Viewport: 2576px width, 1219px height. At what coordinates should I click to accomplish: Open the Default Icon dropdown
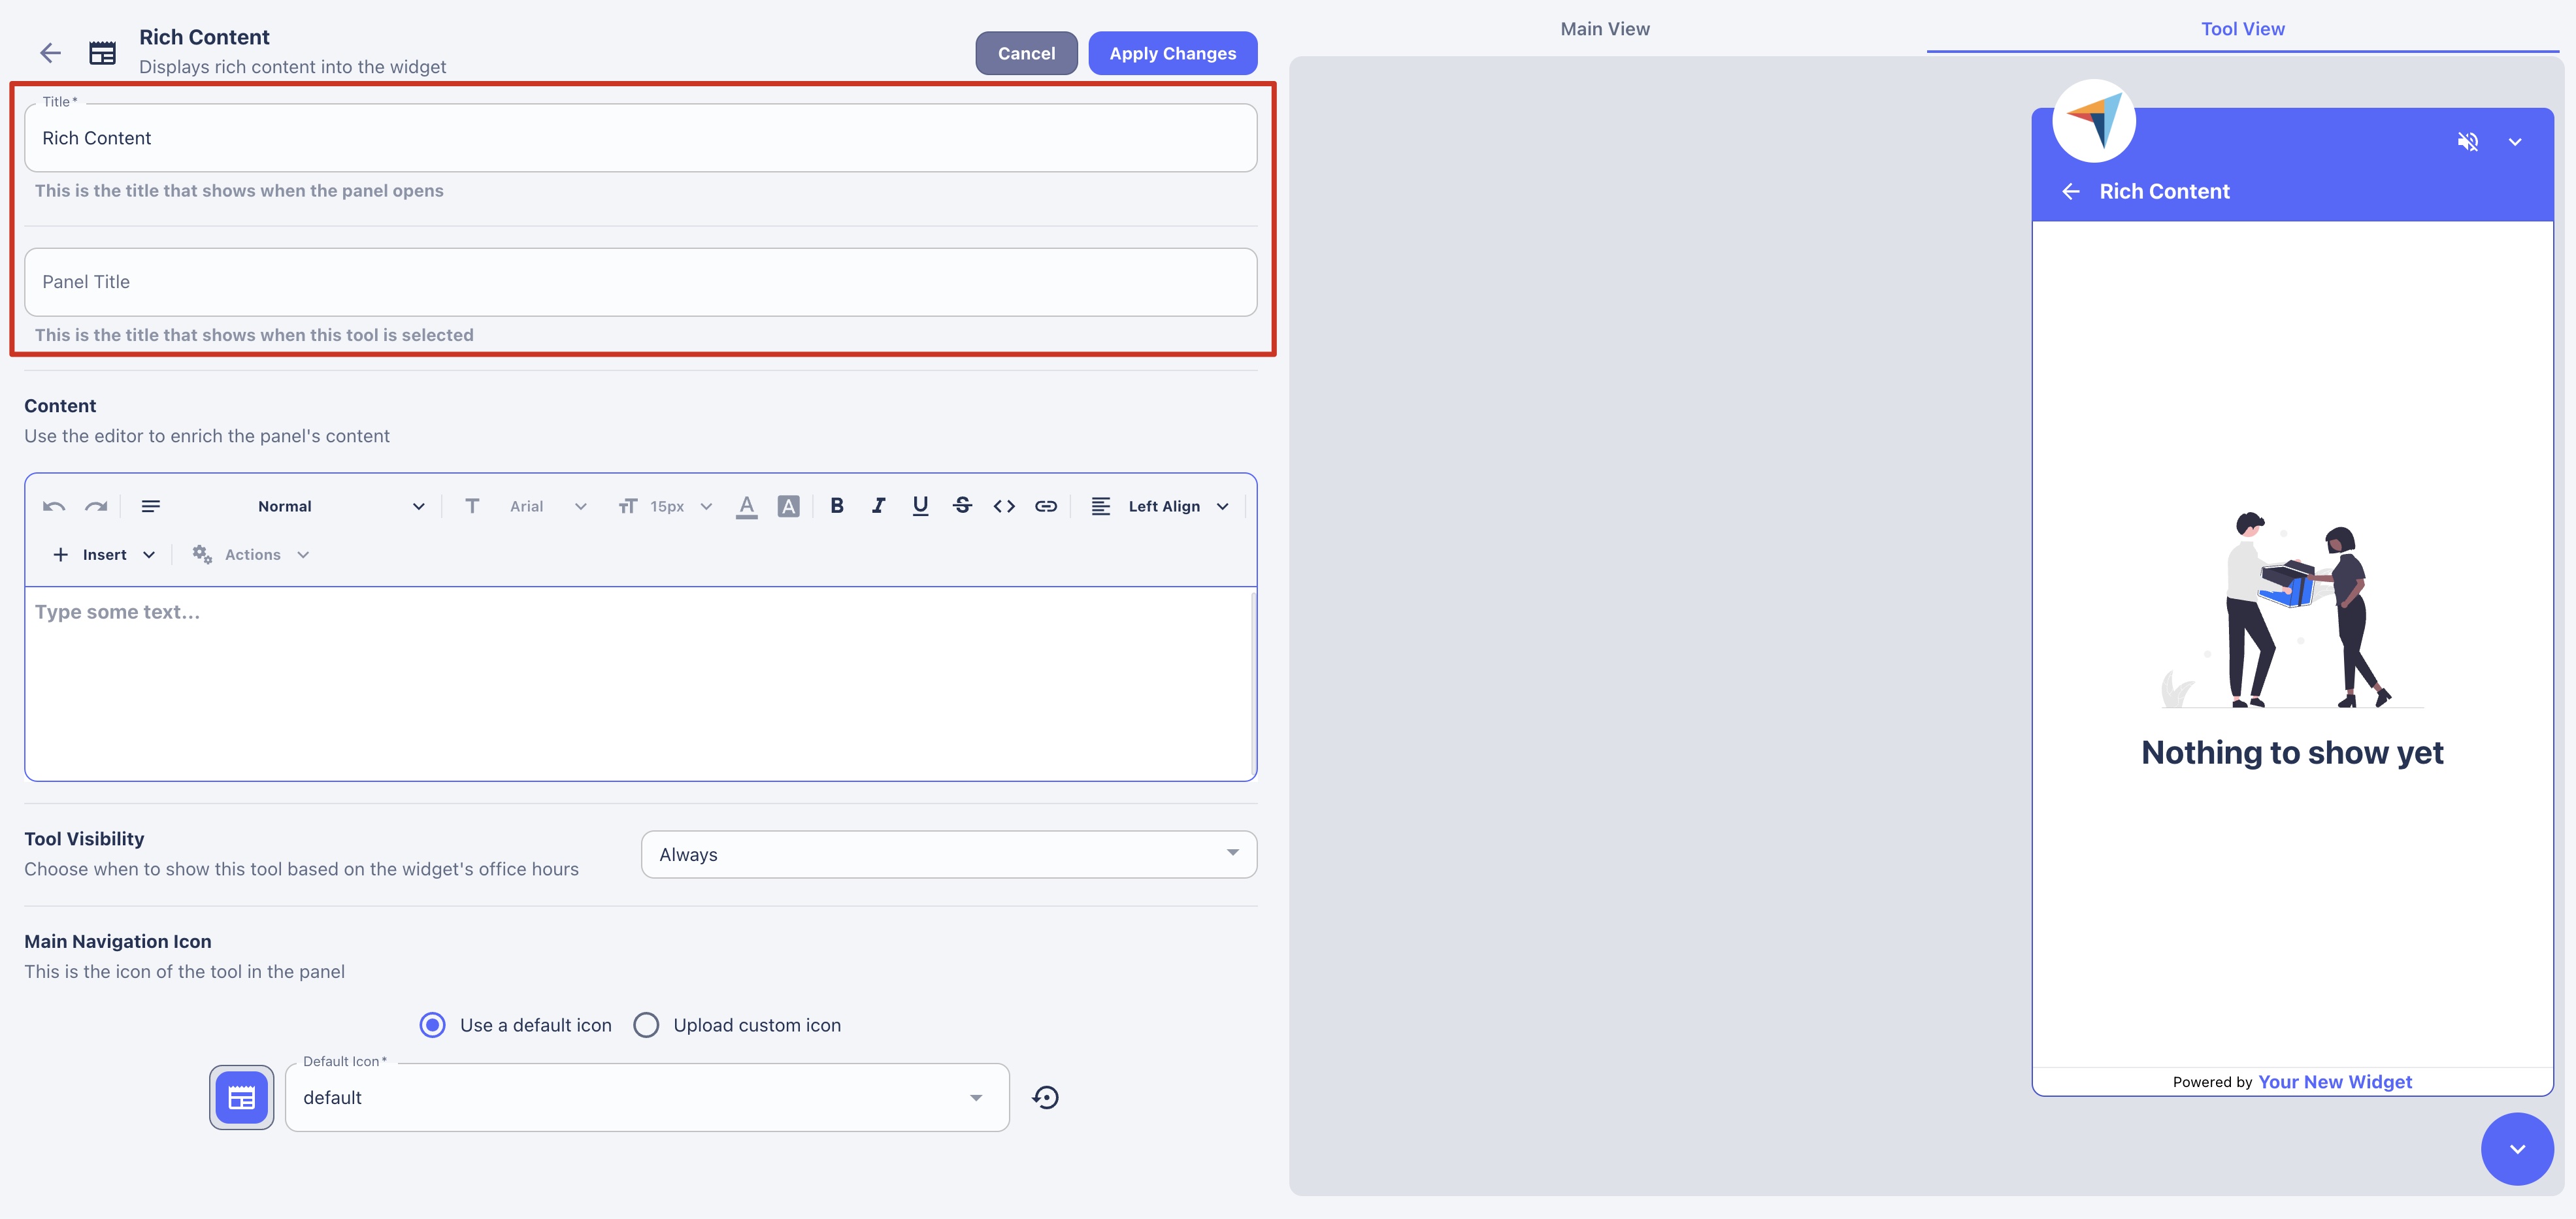646,1097
